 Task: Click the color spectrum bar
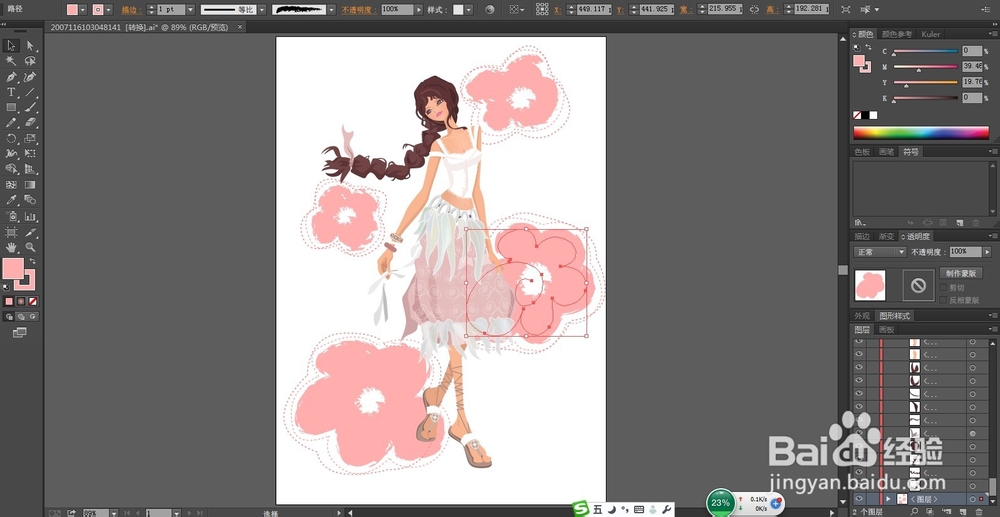921,133
